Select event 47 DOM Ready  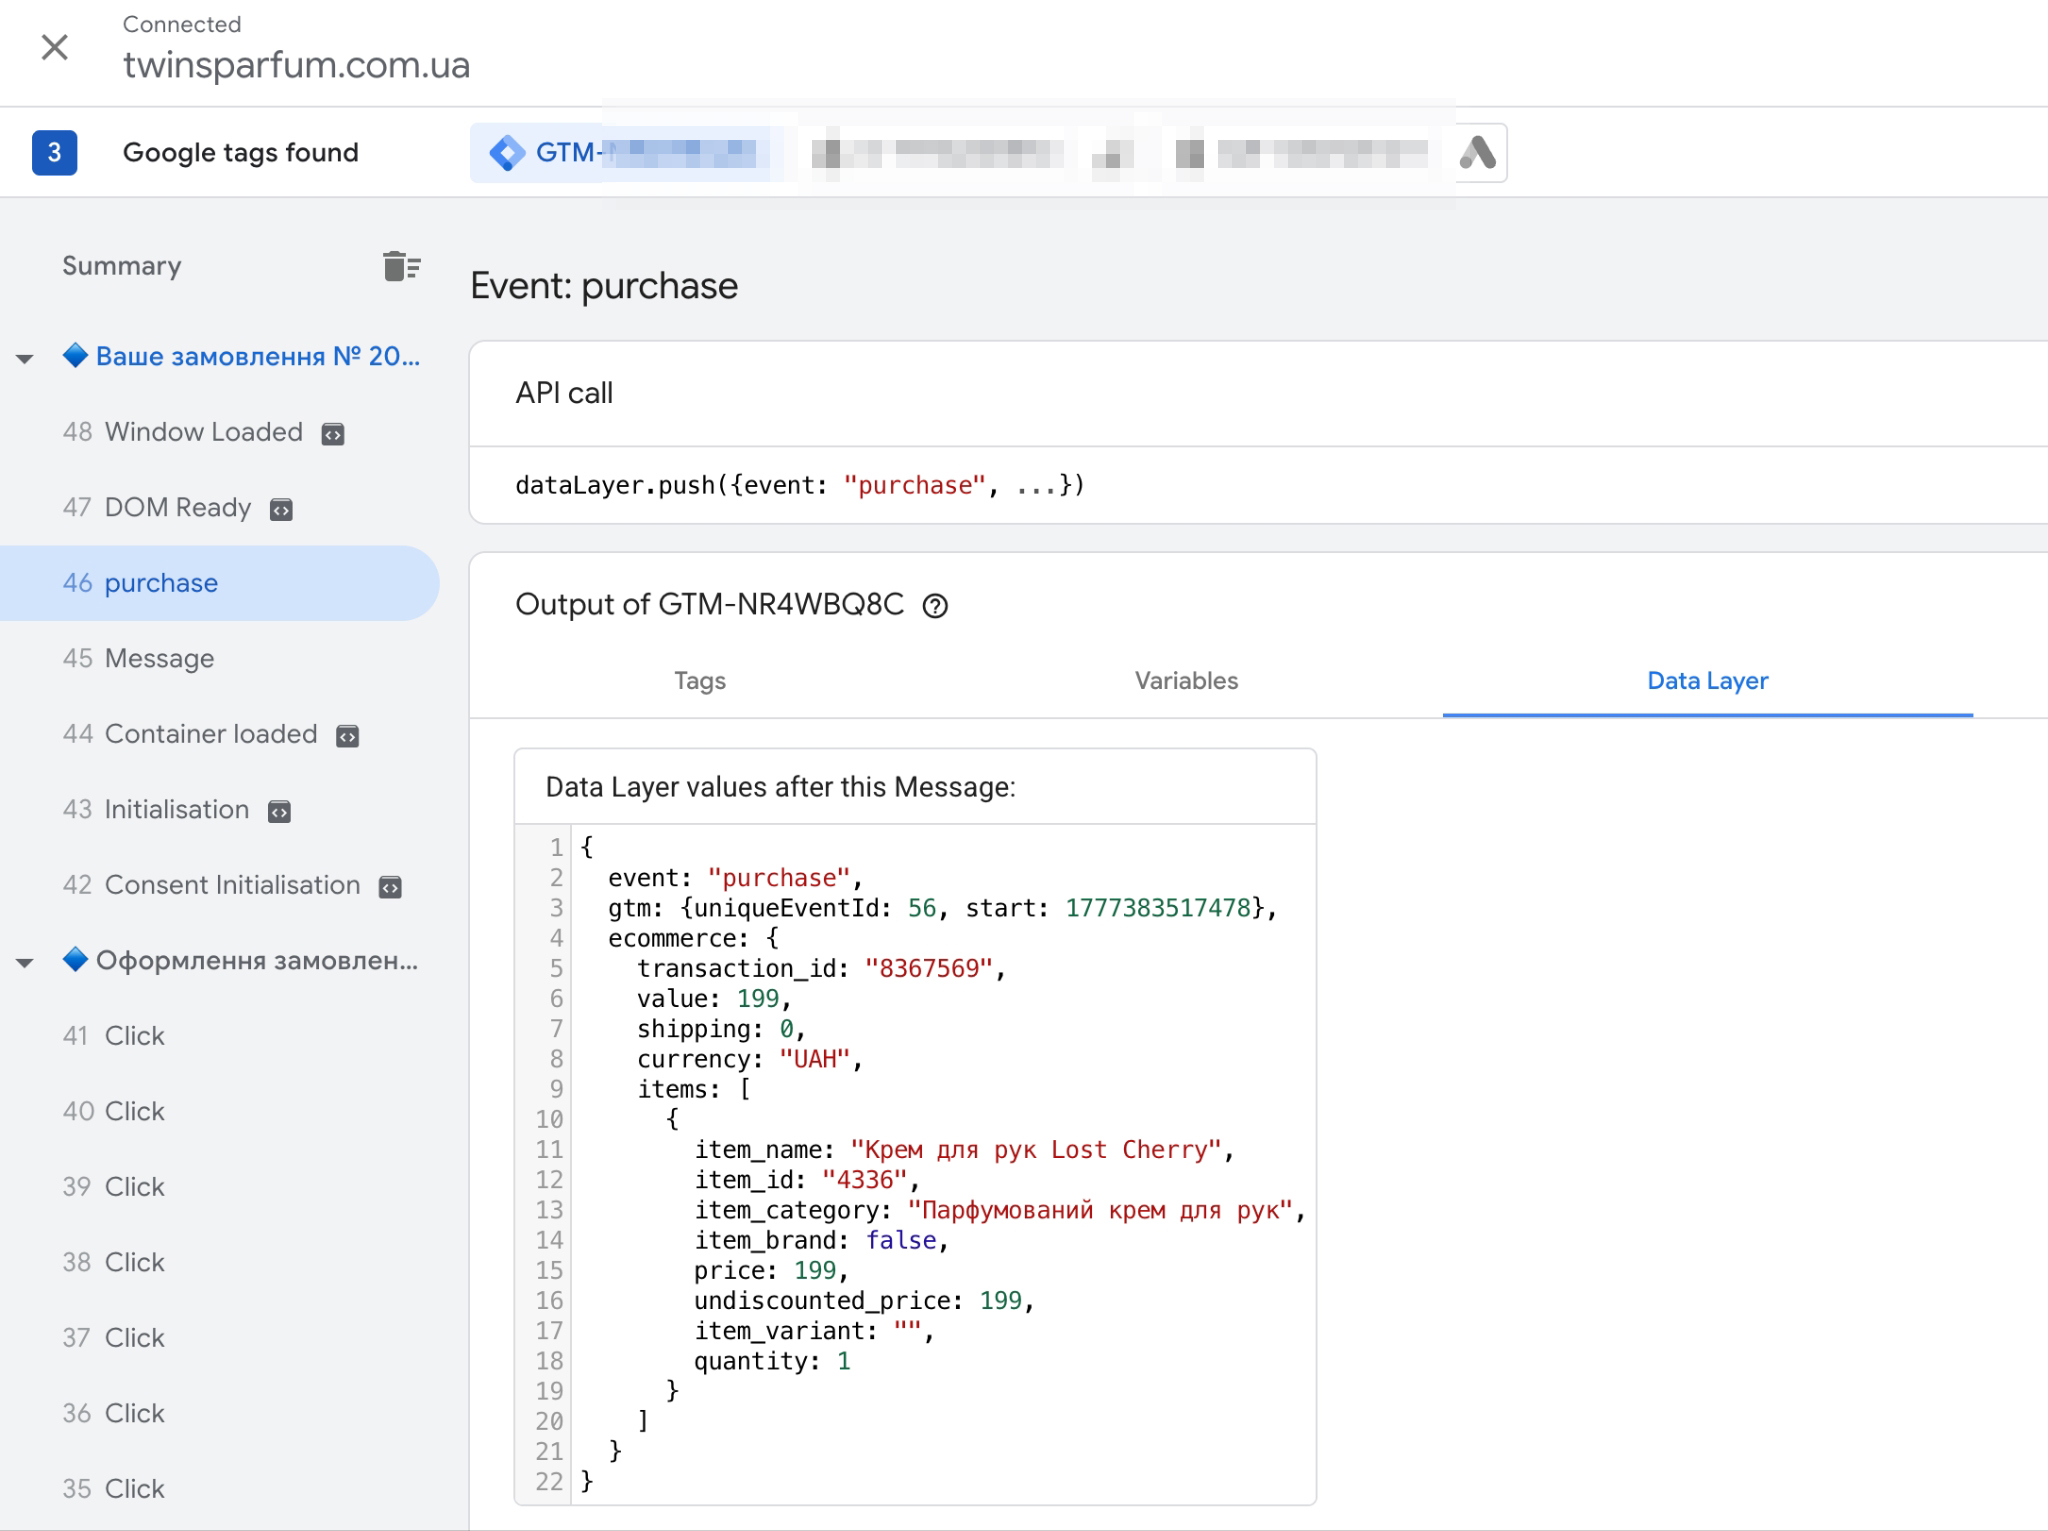tap(157, 508)
